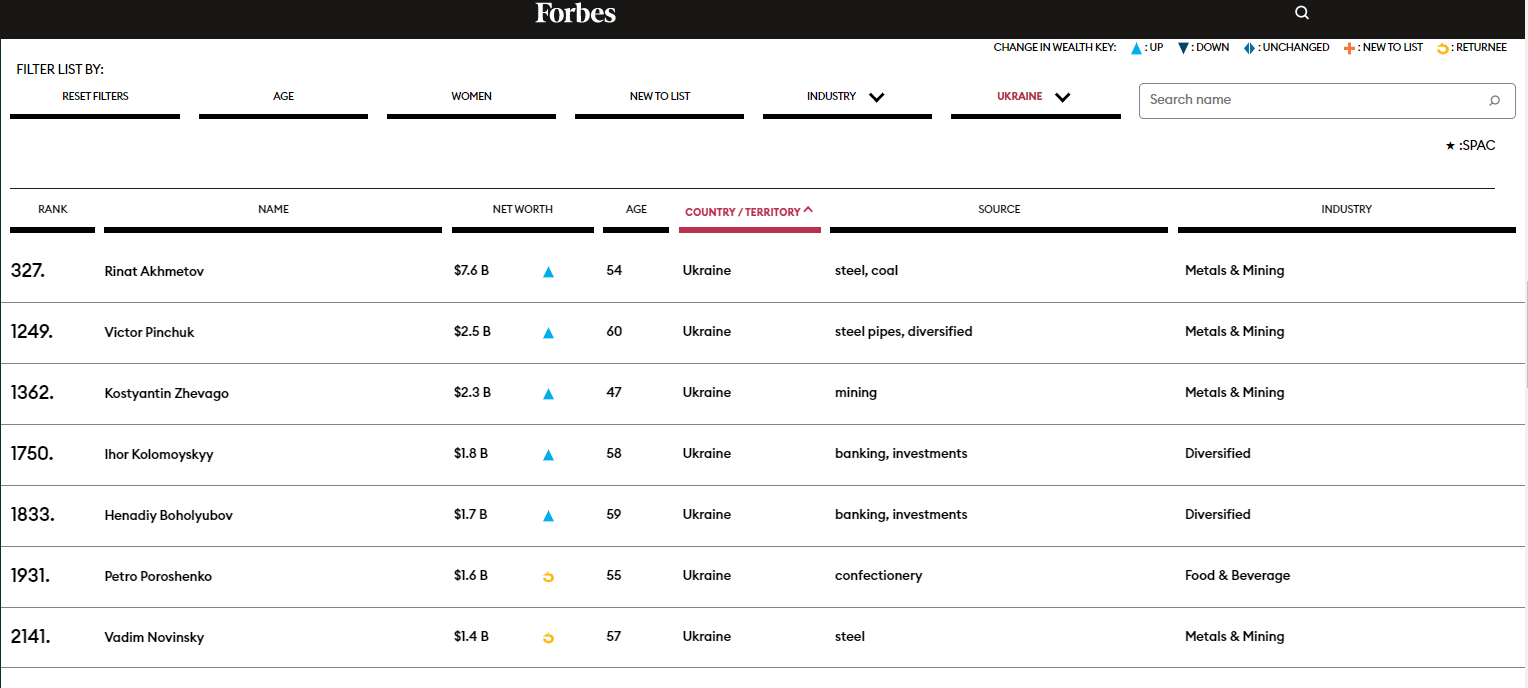Sort by the Industry column header

[1346, 210]
